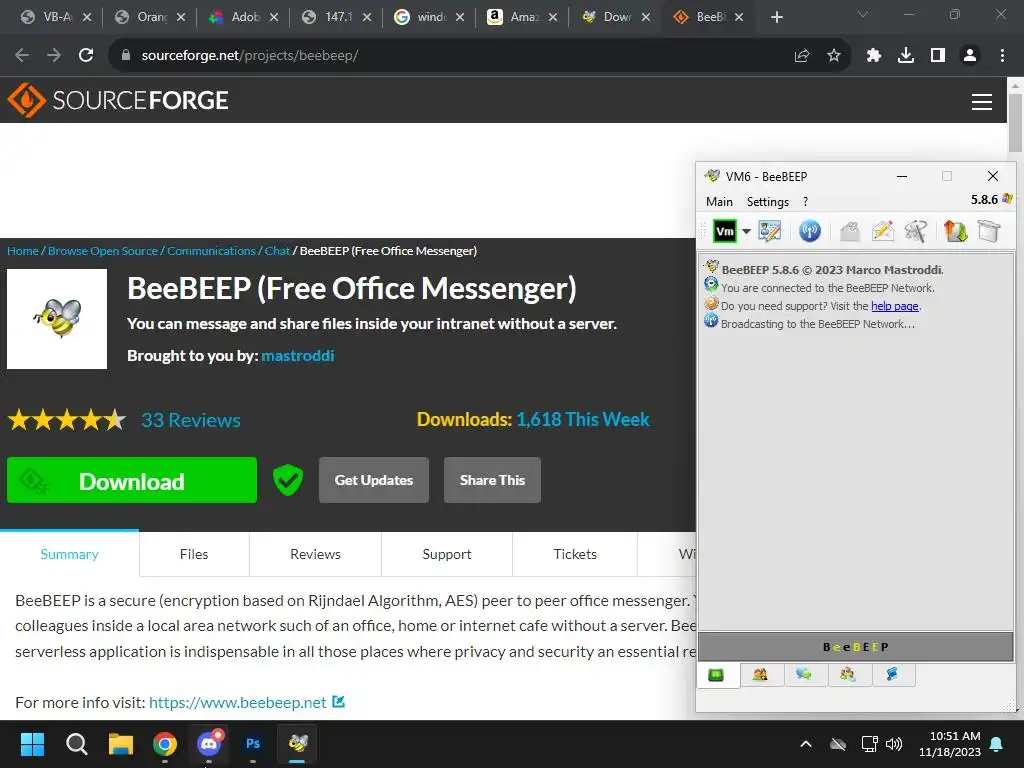Viewport: 1024px width, 768px height.
Task: Click the BeeBEEP banner bar
Action: [856, 647]
